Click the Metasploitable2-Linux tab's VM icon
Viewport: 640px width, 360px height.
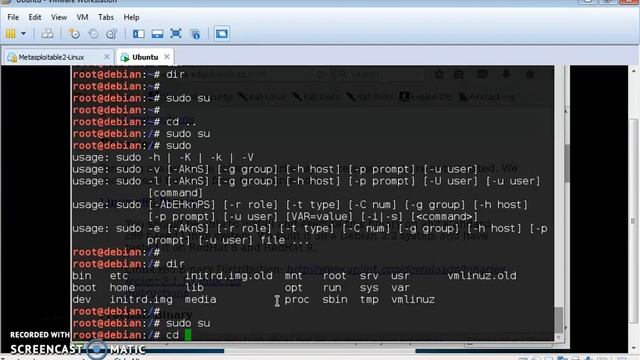coord(12,57)
